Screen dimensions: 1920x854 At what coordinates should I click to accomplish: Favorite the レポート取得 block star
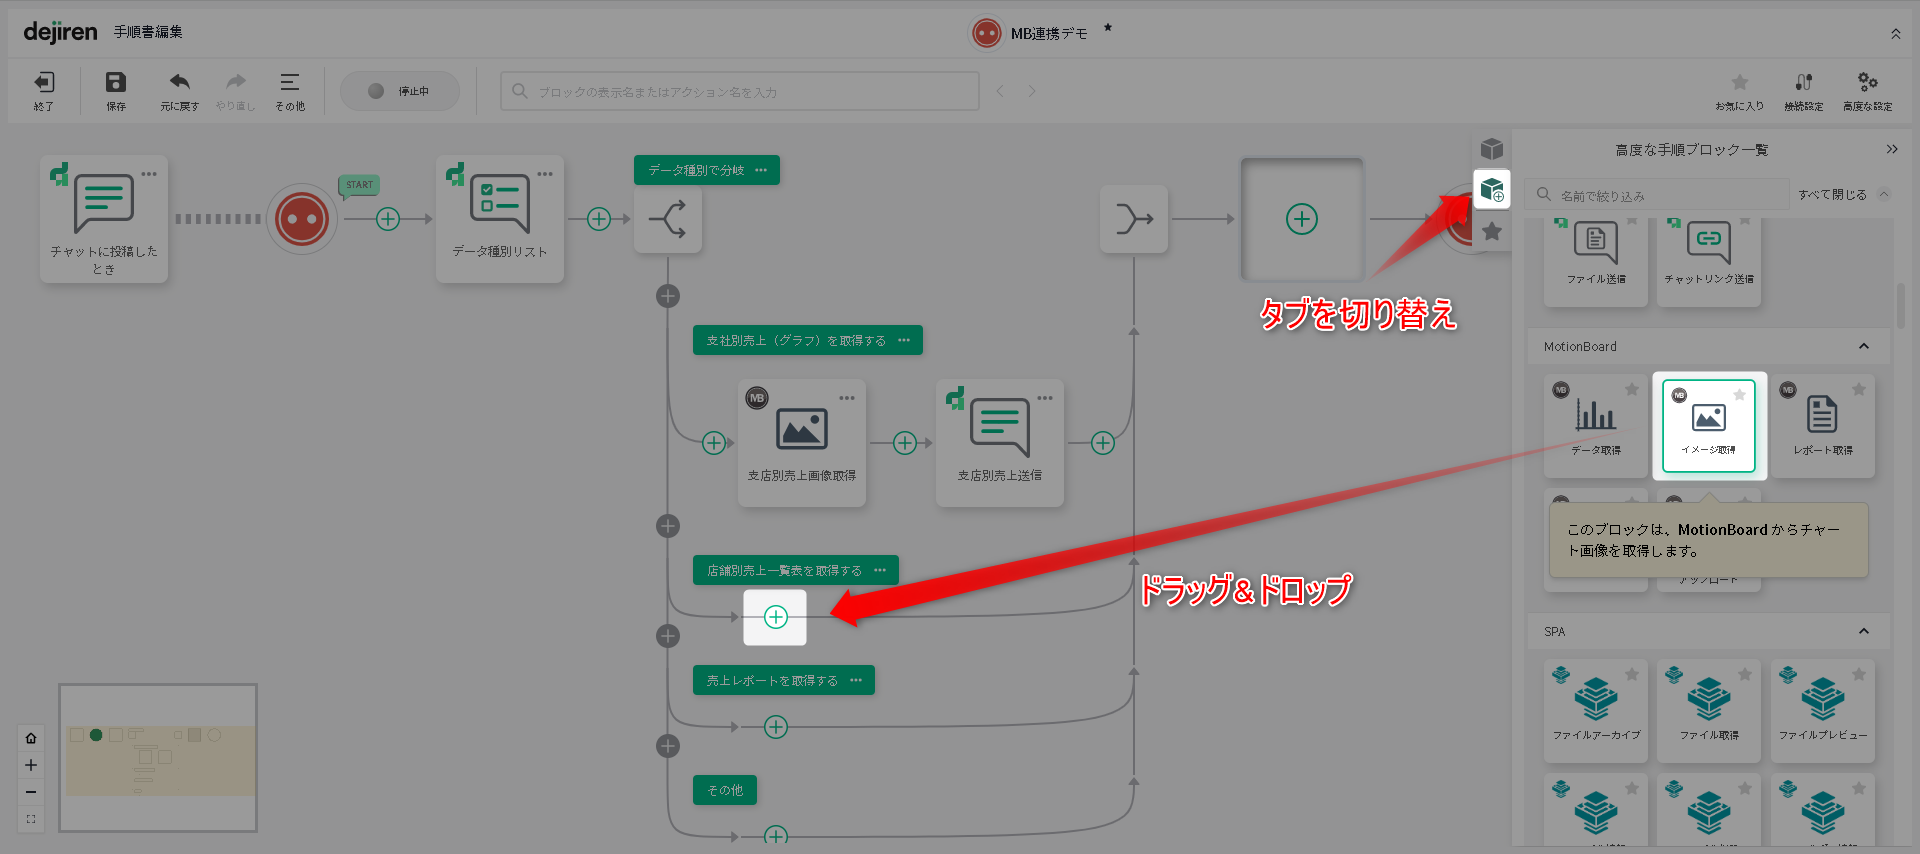(1859, 389)
